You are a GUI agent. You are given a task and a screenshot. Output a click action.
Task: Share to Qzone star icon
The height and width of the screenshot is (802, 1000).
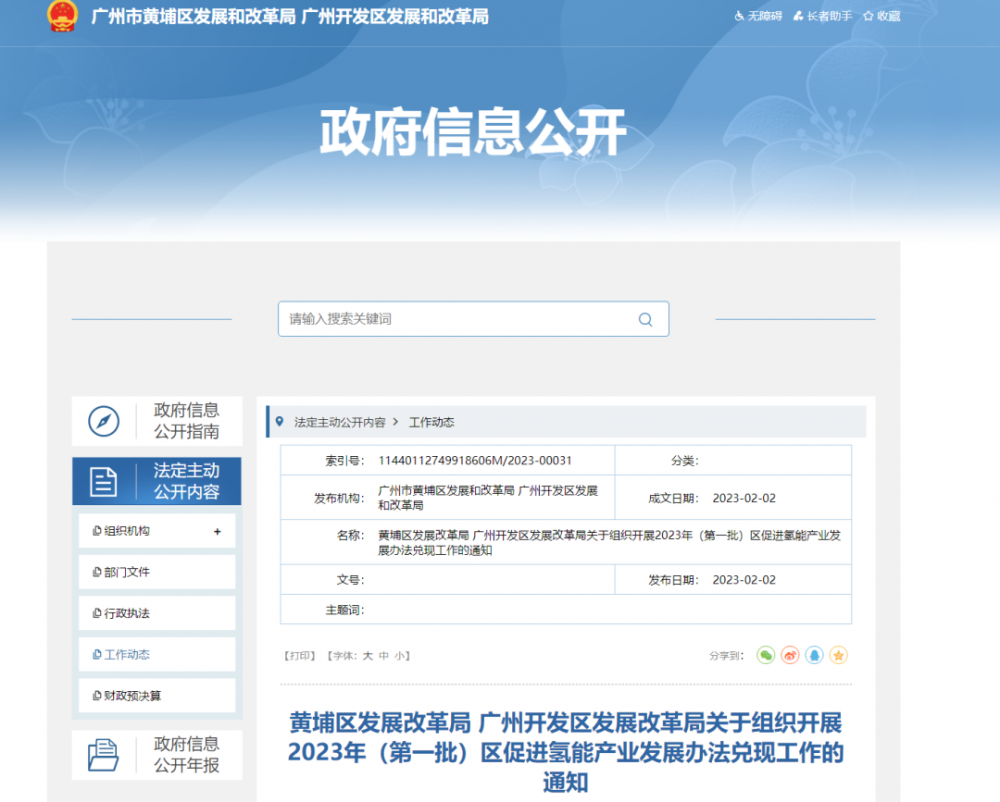point(838,655)
